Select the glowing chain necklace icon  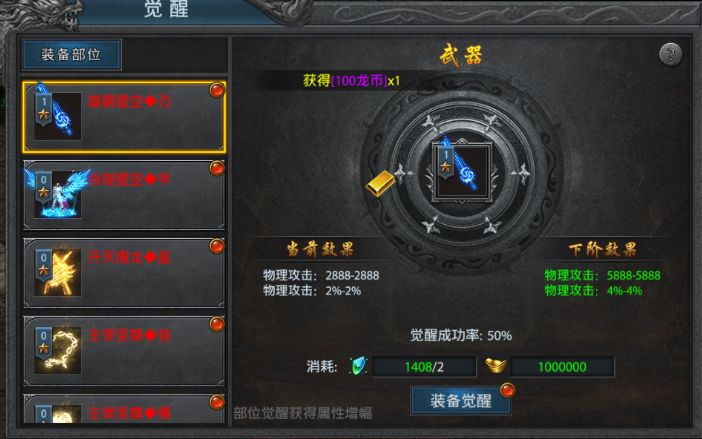tap(57, 350)
